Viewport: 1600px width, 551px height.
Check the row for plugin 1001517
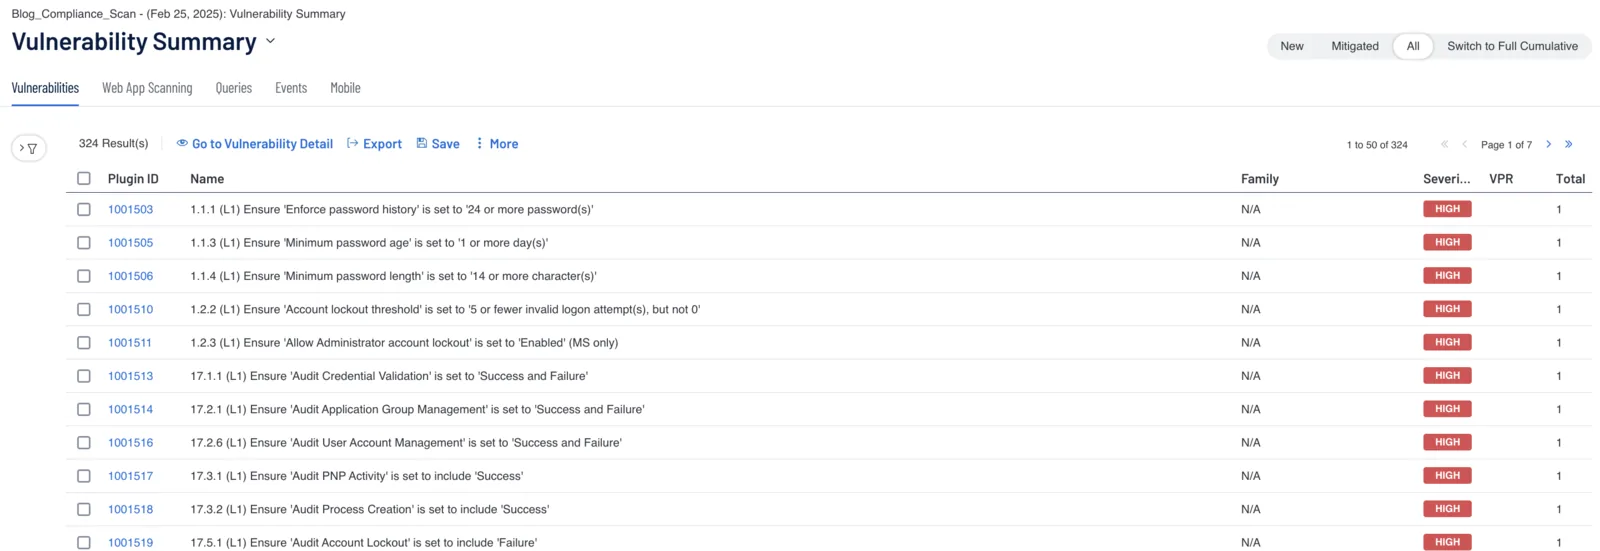(84, 476)
